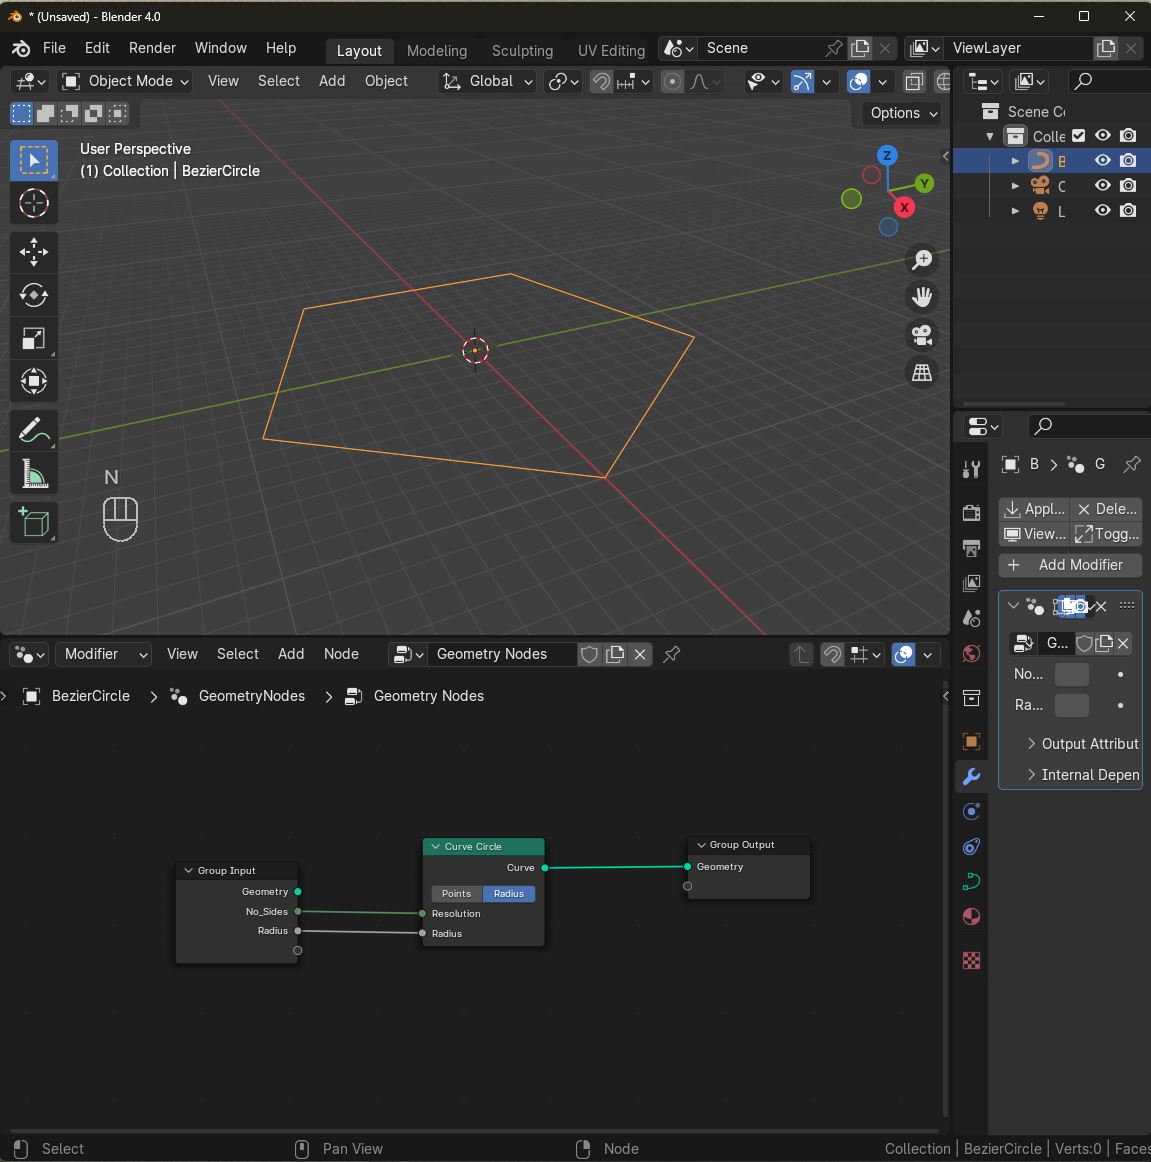Choose the Add Cube tool
The image size is (1151, 1162).
(33, 523)
